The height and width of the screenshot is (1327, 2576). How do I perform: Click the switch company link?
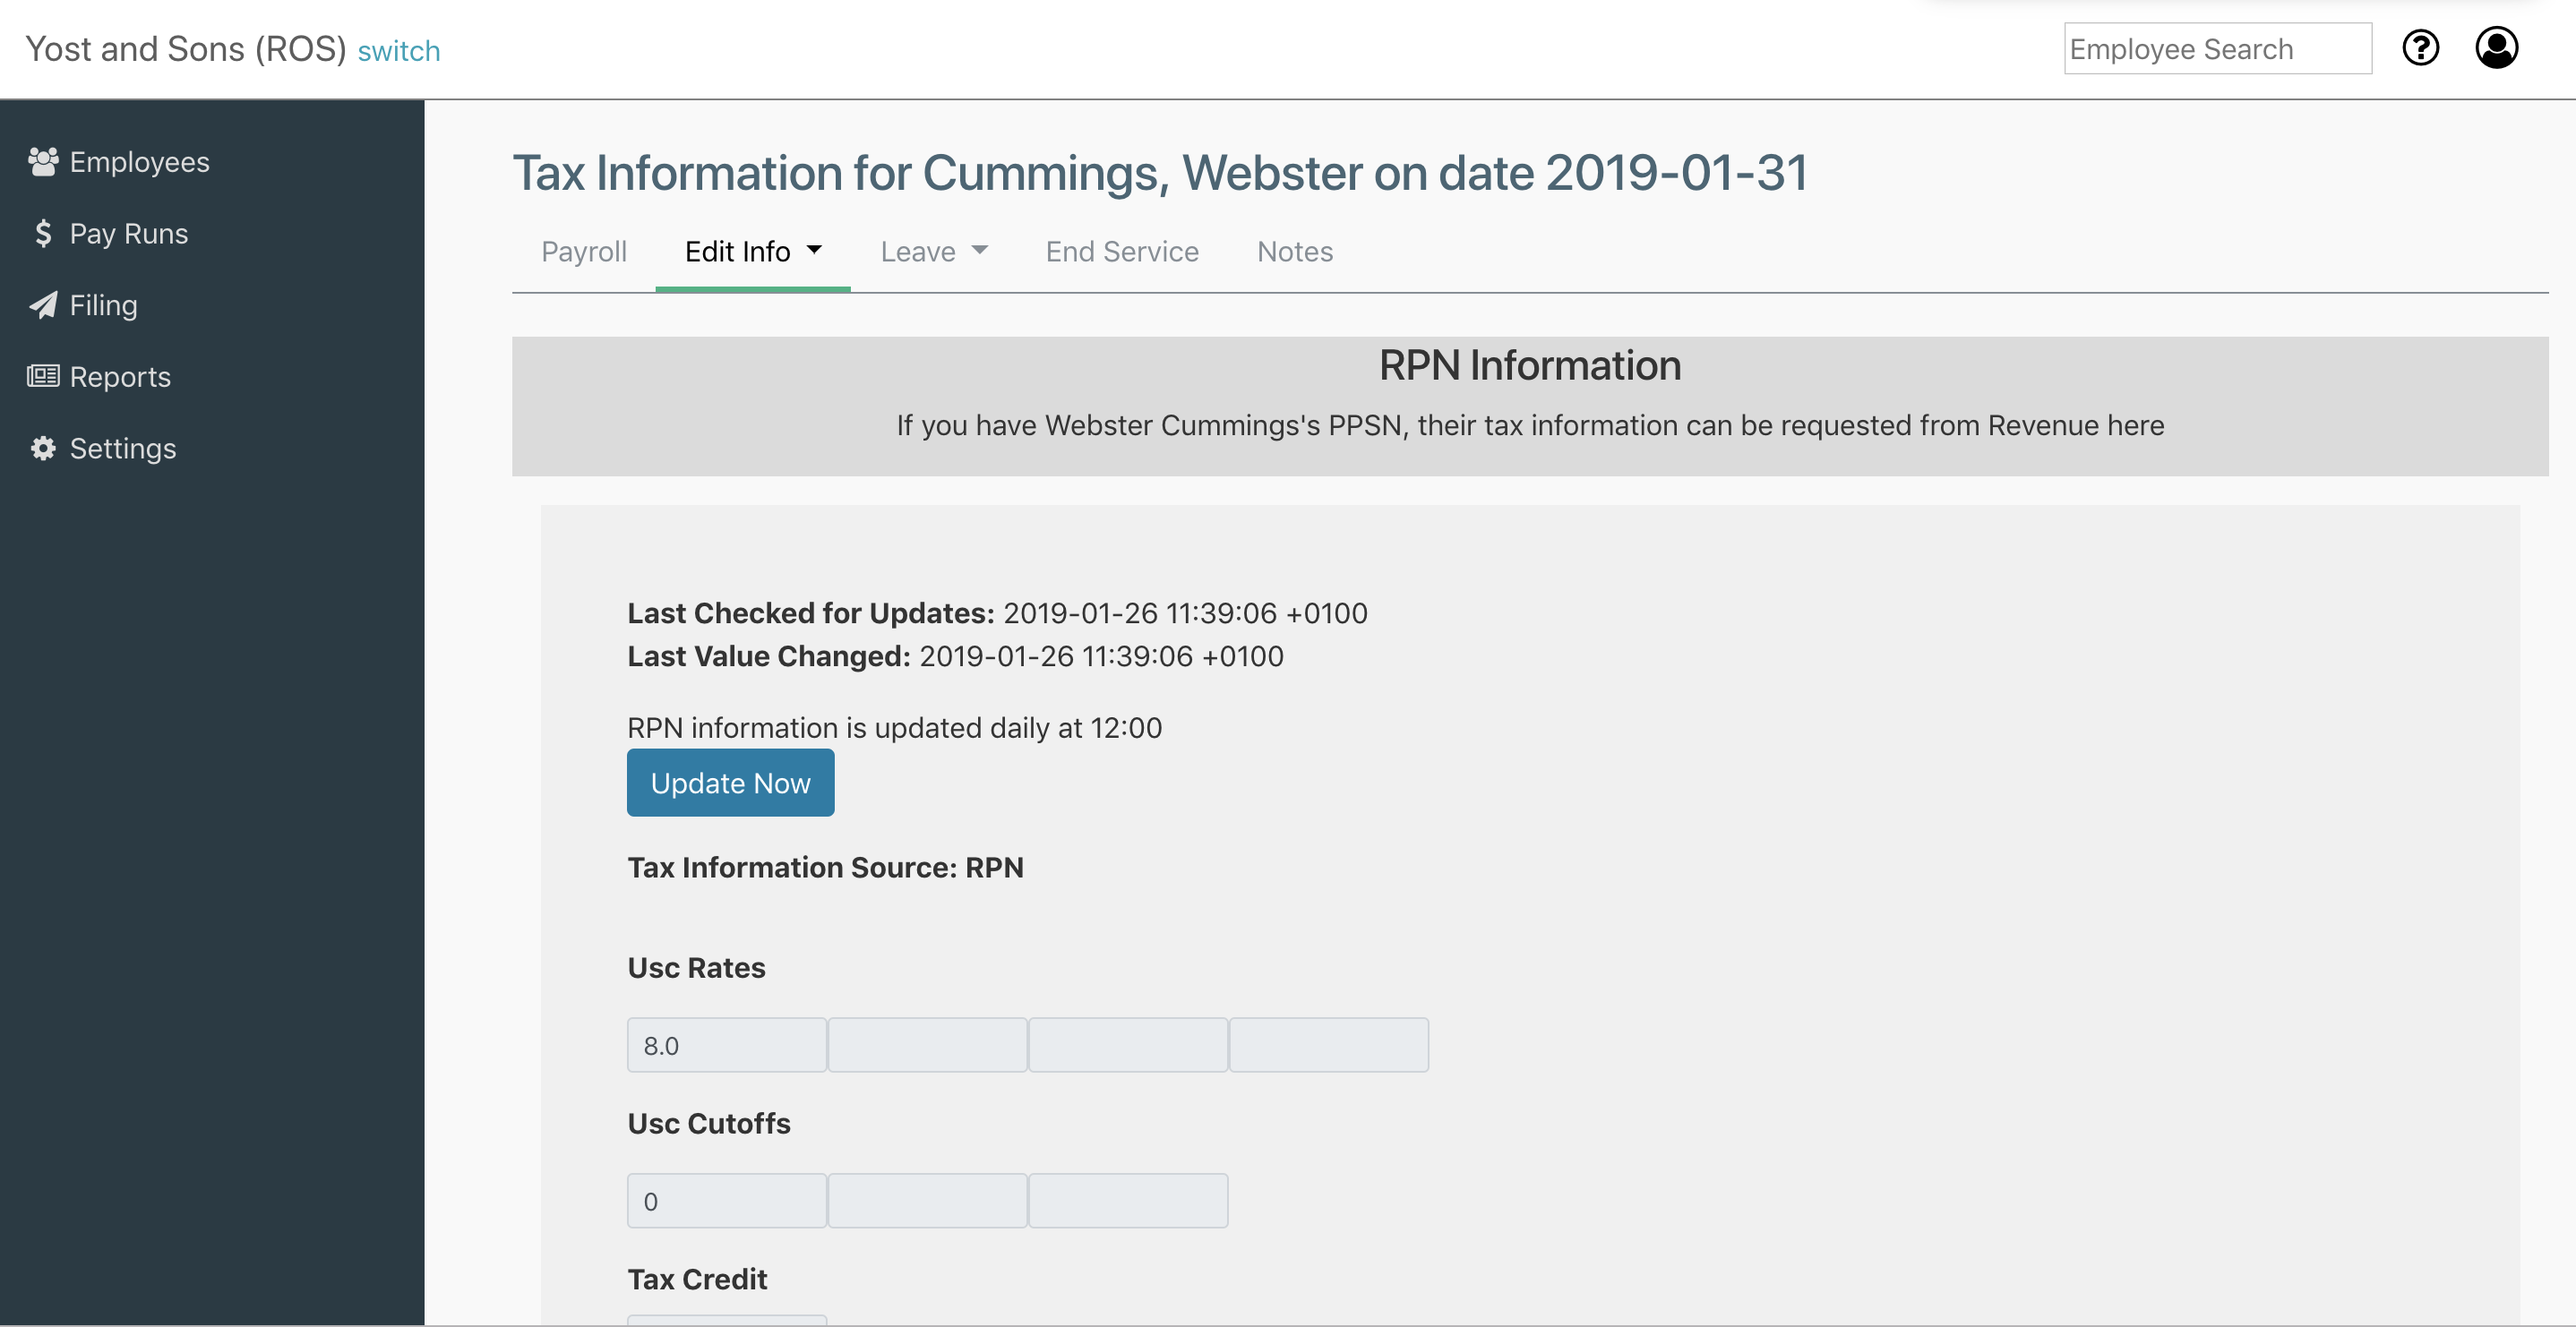(399, 51)
